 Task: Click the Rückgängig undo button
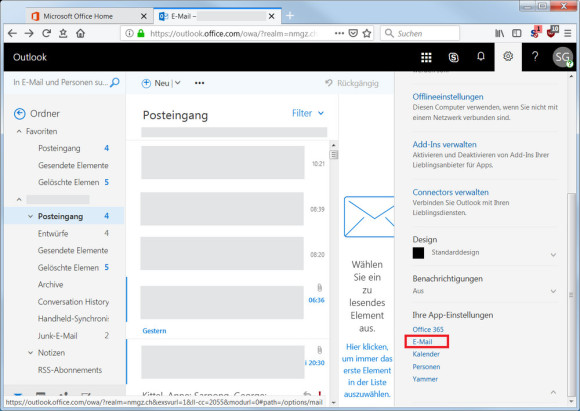coord(352,83)
